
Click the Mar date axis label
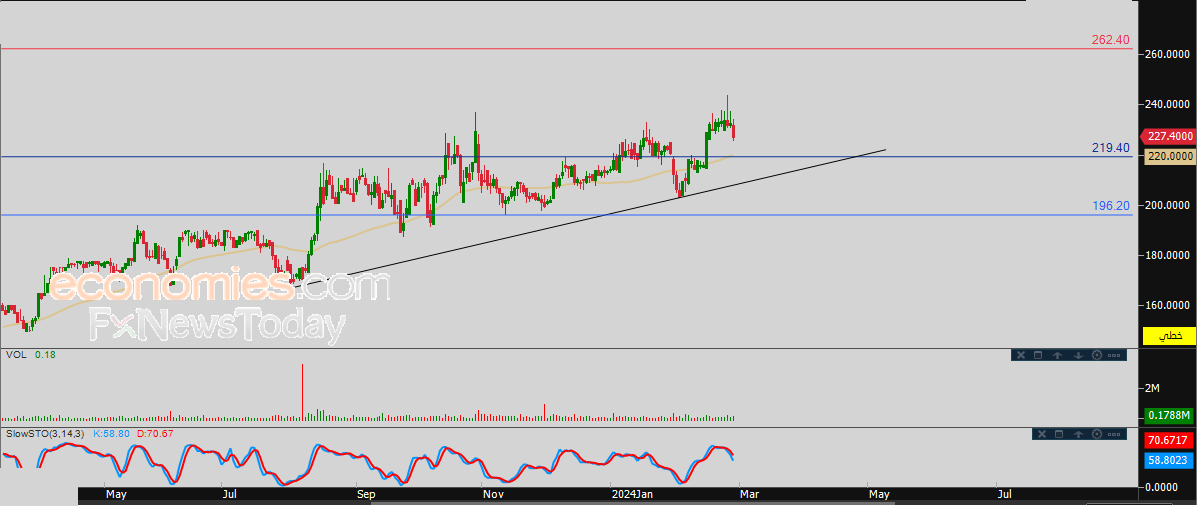click(x=749, y=495)
